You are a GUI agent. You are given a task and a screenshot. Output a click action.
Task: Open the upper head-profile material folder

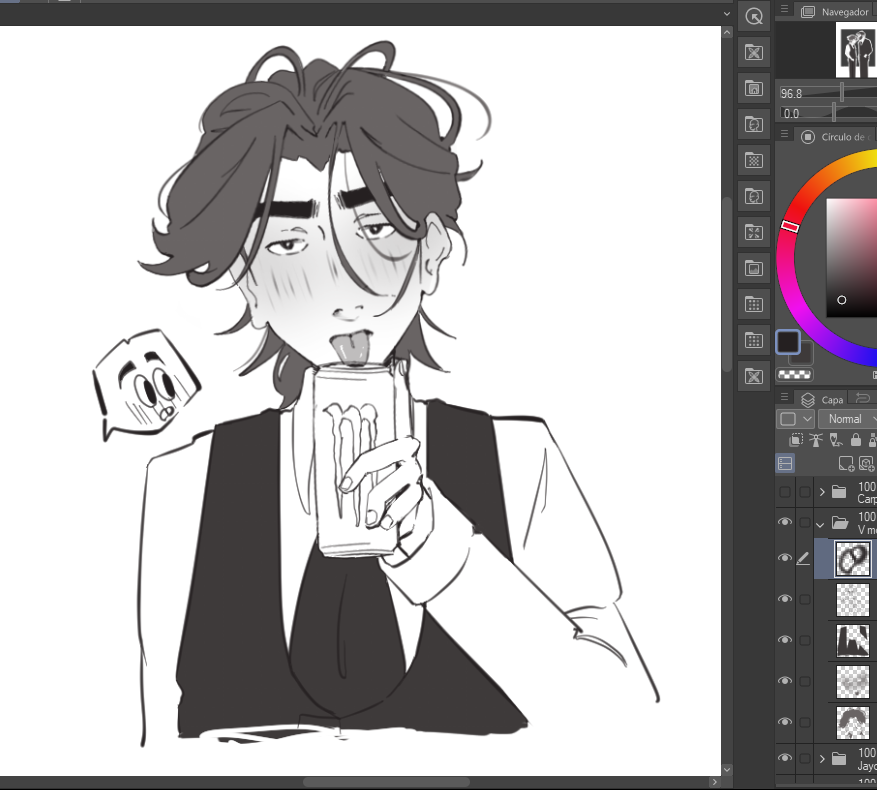[754, 124]
